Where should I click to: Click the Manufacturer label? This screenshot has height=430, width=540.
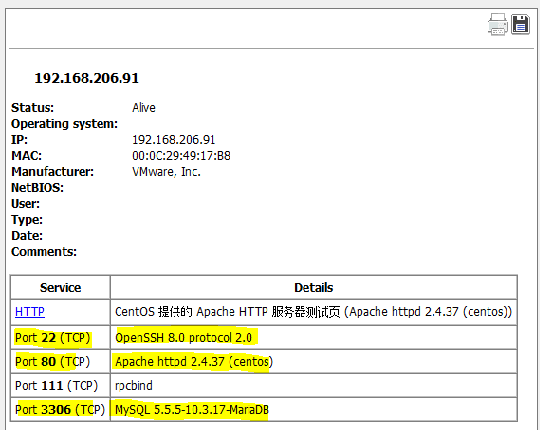(x=52, y=171)
